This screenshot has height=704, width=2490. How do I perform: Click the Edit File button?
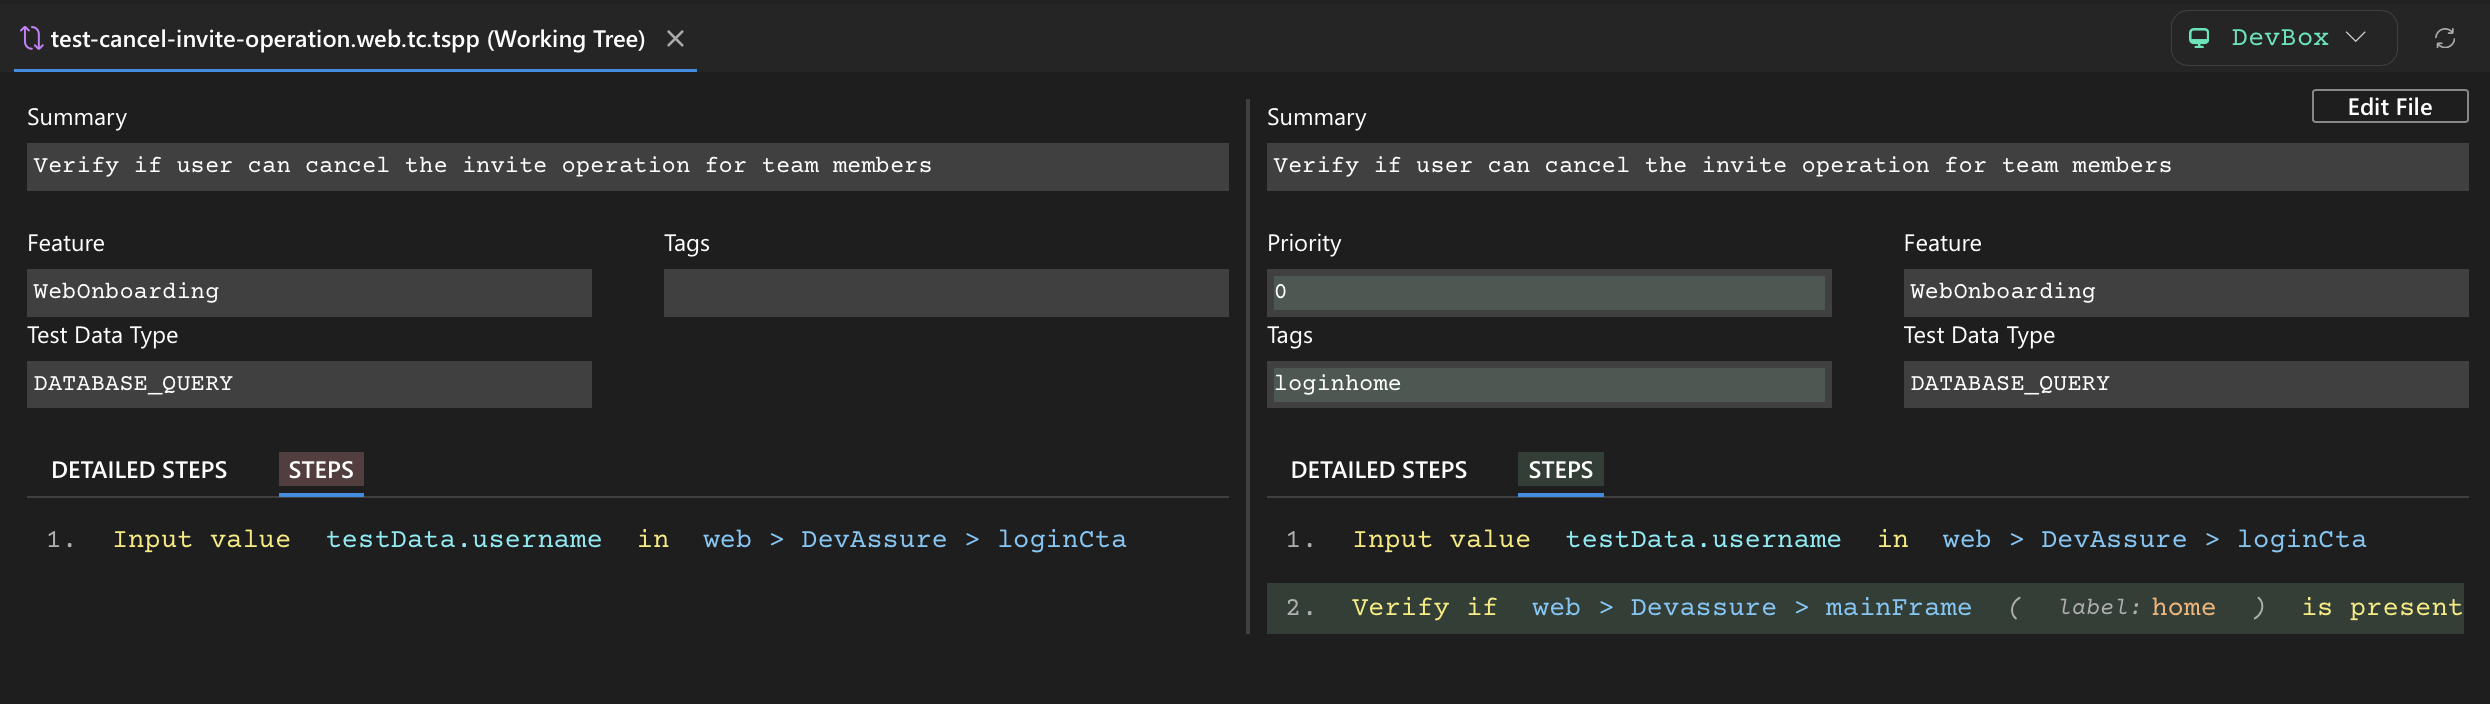[x=2389, y=107]
